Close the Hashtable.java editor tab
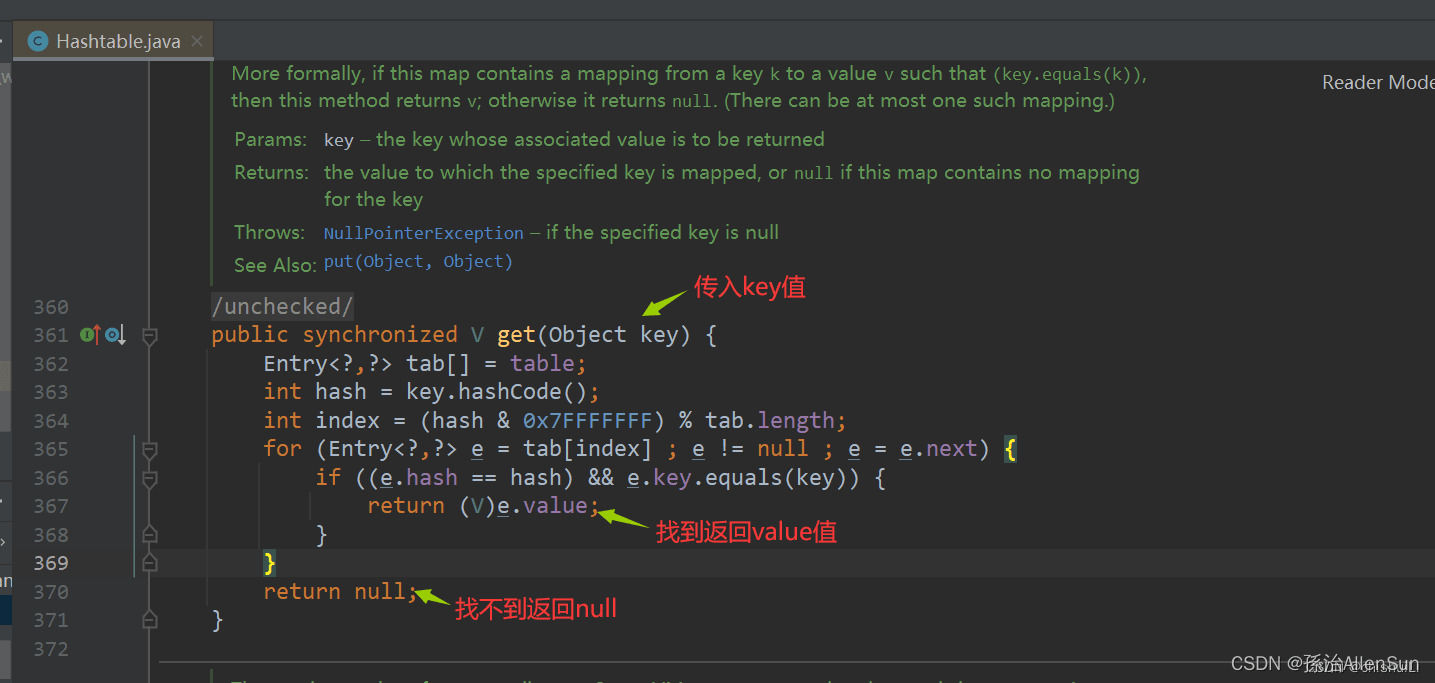Viewport: 1435px width, 683px height. [x=197, y=41]
